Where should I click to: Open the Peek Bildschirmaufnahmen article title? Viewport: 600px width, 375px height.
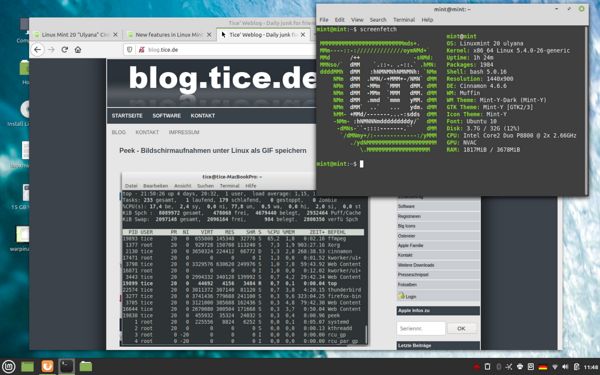pyautogui.click(x=213, y=150)
